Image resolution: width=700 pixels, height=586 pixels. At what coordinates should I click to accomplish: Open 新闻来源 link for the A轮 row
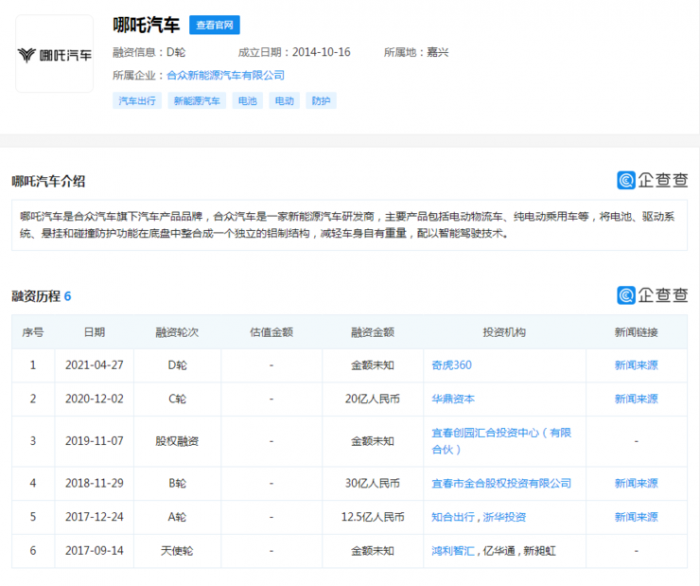636,517
